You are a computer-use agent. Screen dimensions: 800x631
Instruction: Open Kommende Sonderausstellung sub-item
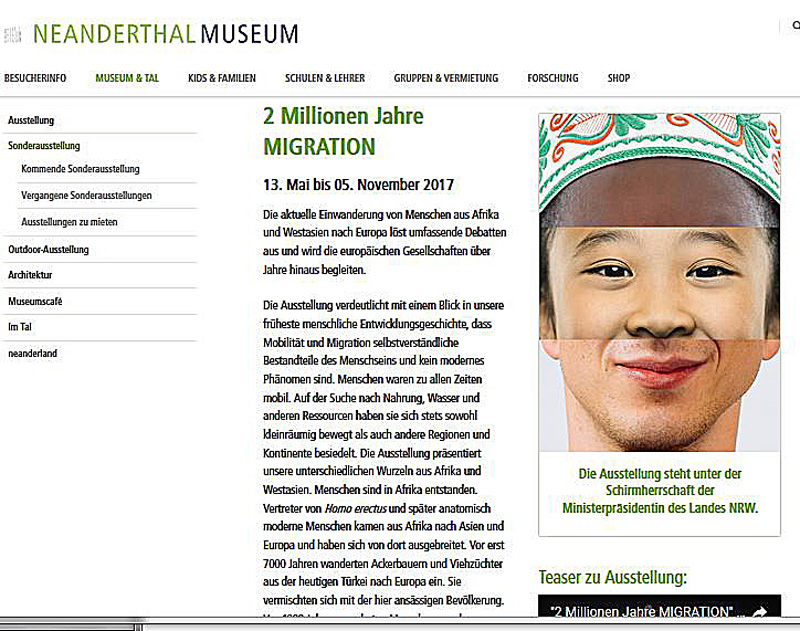(80, 170)
